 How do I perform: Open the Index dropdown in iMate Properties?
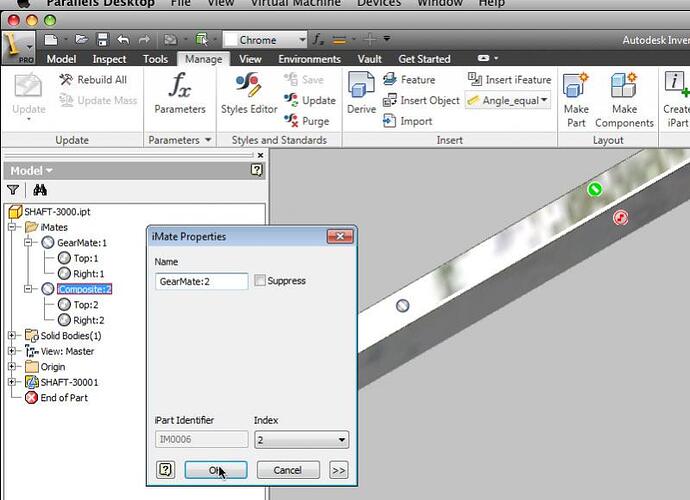[x=301, y=440]
